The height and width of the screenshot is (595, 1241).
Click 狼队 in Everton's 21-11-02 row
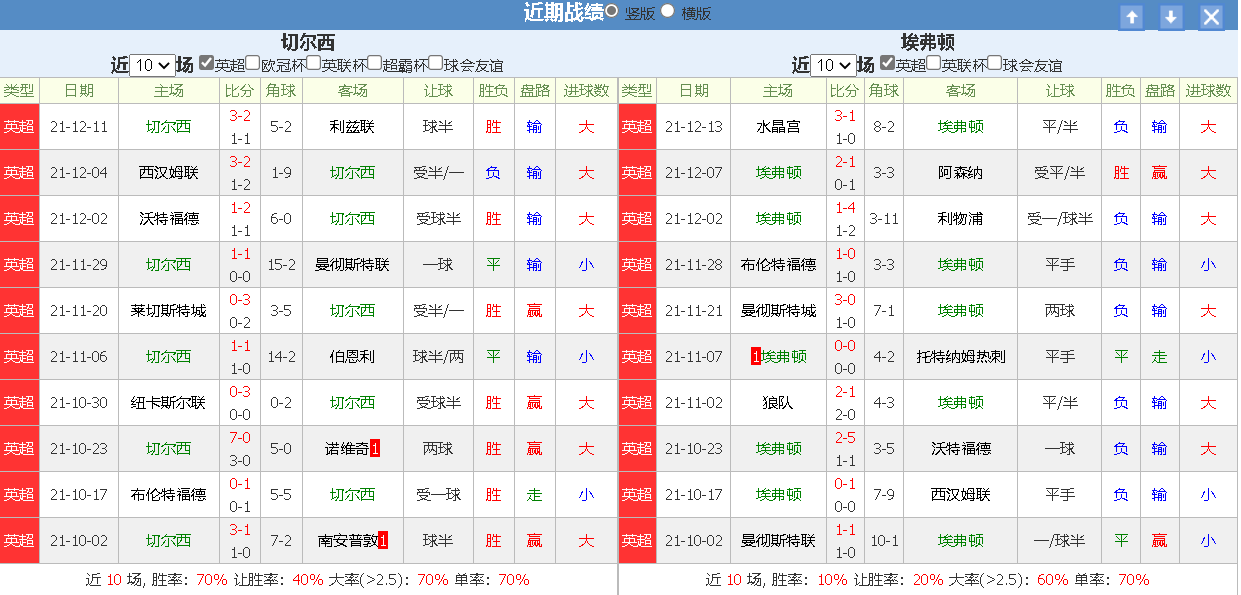pos(778,403)
